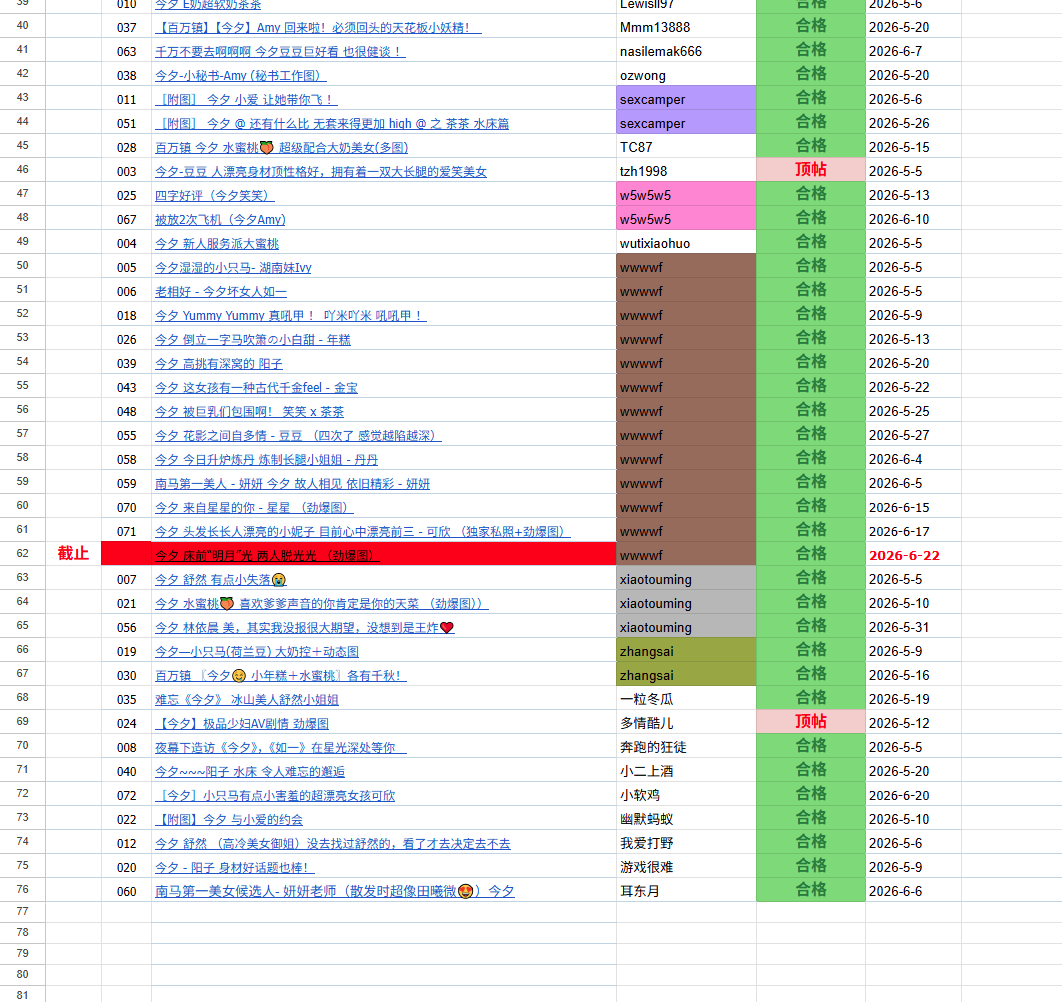Open the 今夕-小秘书-Amy link
This screenshot has width=1062, height=1002.
coord(240,76)
